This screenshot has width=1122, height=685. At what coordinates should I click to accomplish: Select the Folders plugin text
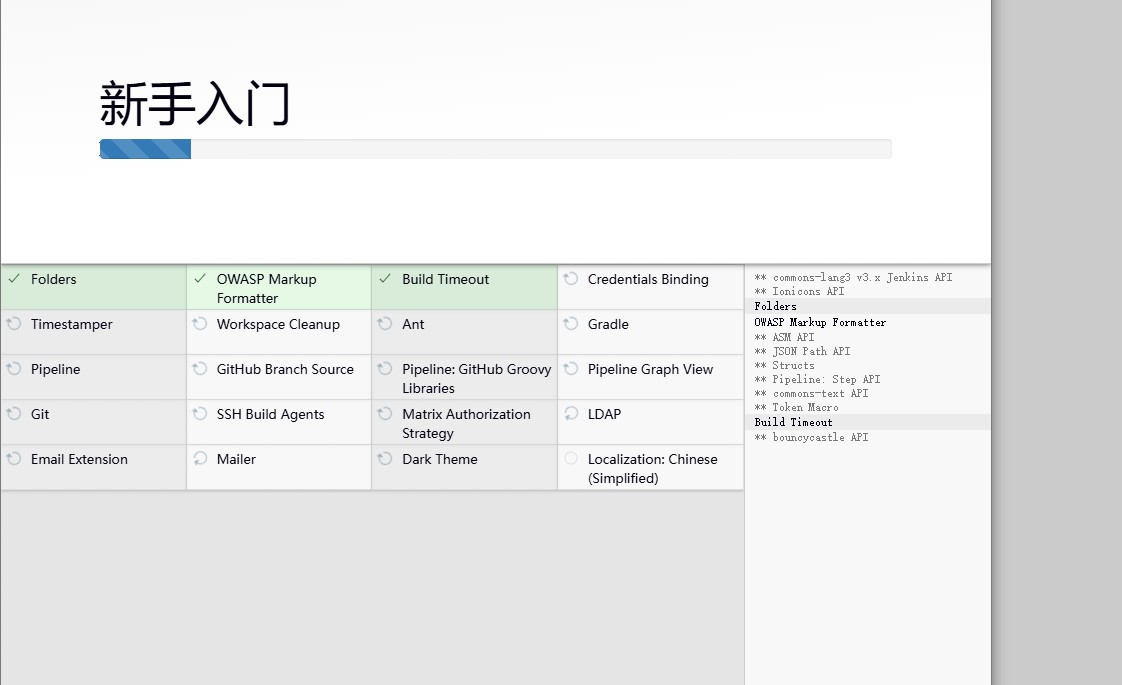point(54,279)
